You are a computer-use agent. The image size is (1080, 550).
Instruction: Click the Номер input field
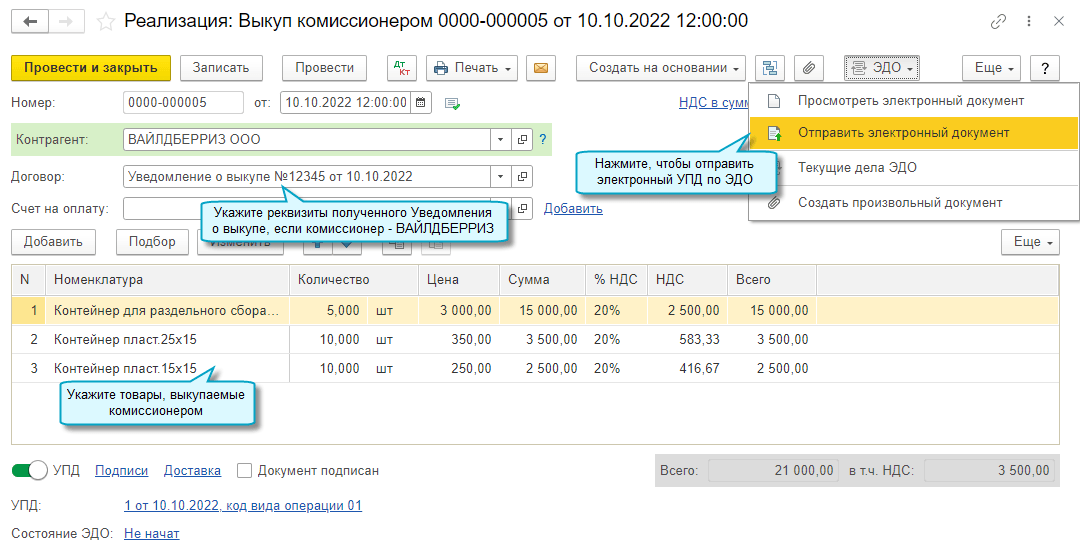182,103
